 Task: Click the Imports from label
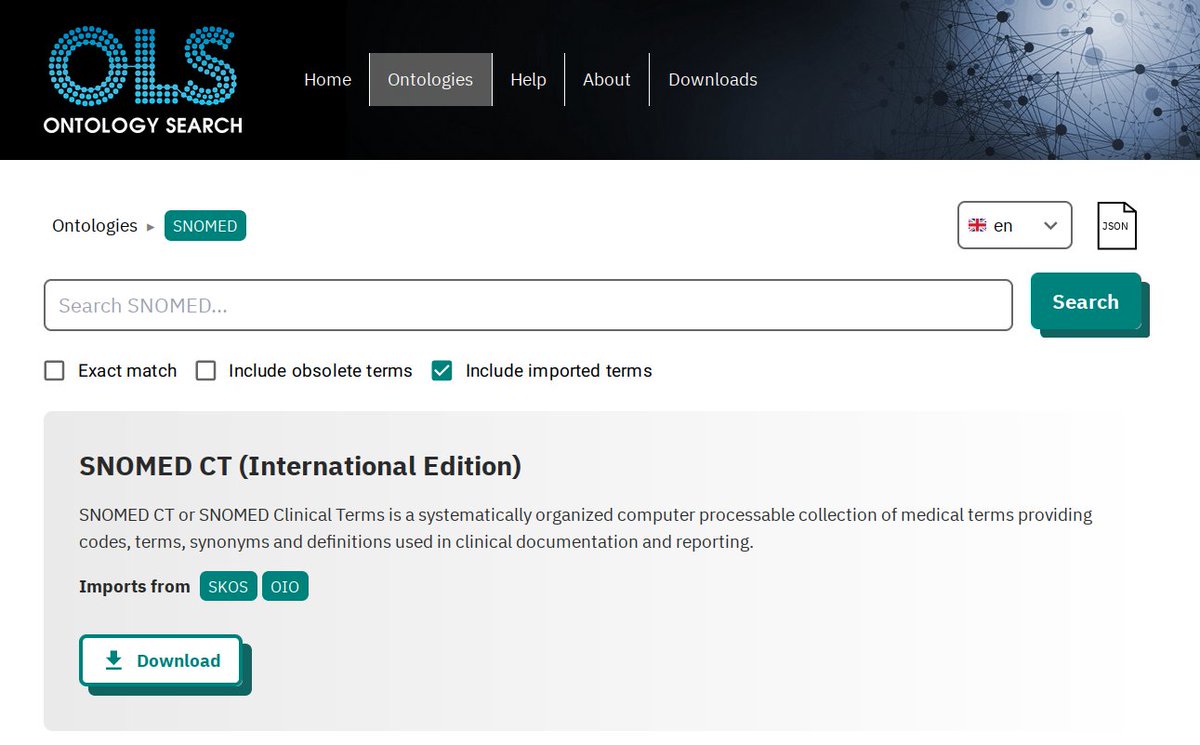tap(134, 587)
